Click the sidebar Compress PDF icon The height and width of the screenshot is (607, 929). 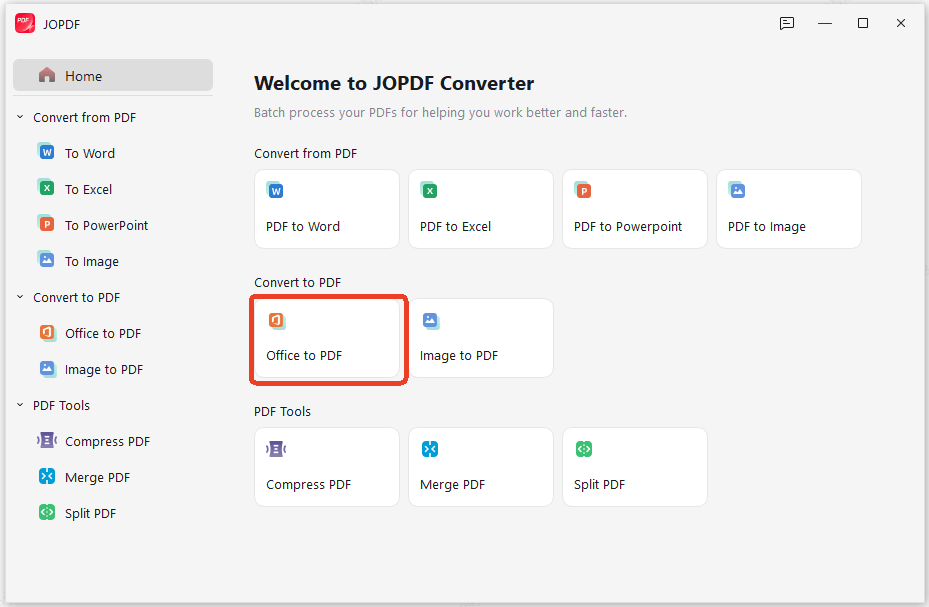[x=47, y=440]
